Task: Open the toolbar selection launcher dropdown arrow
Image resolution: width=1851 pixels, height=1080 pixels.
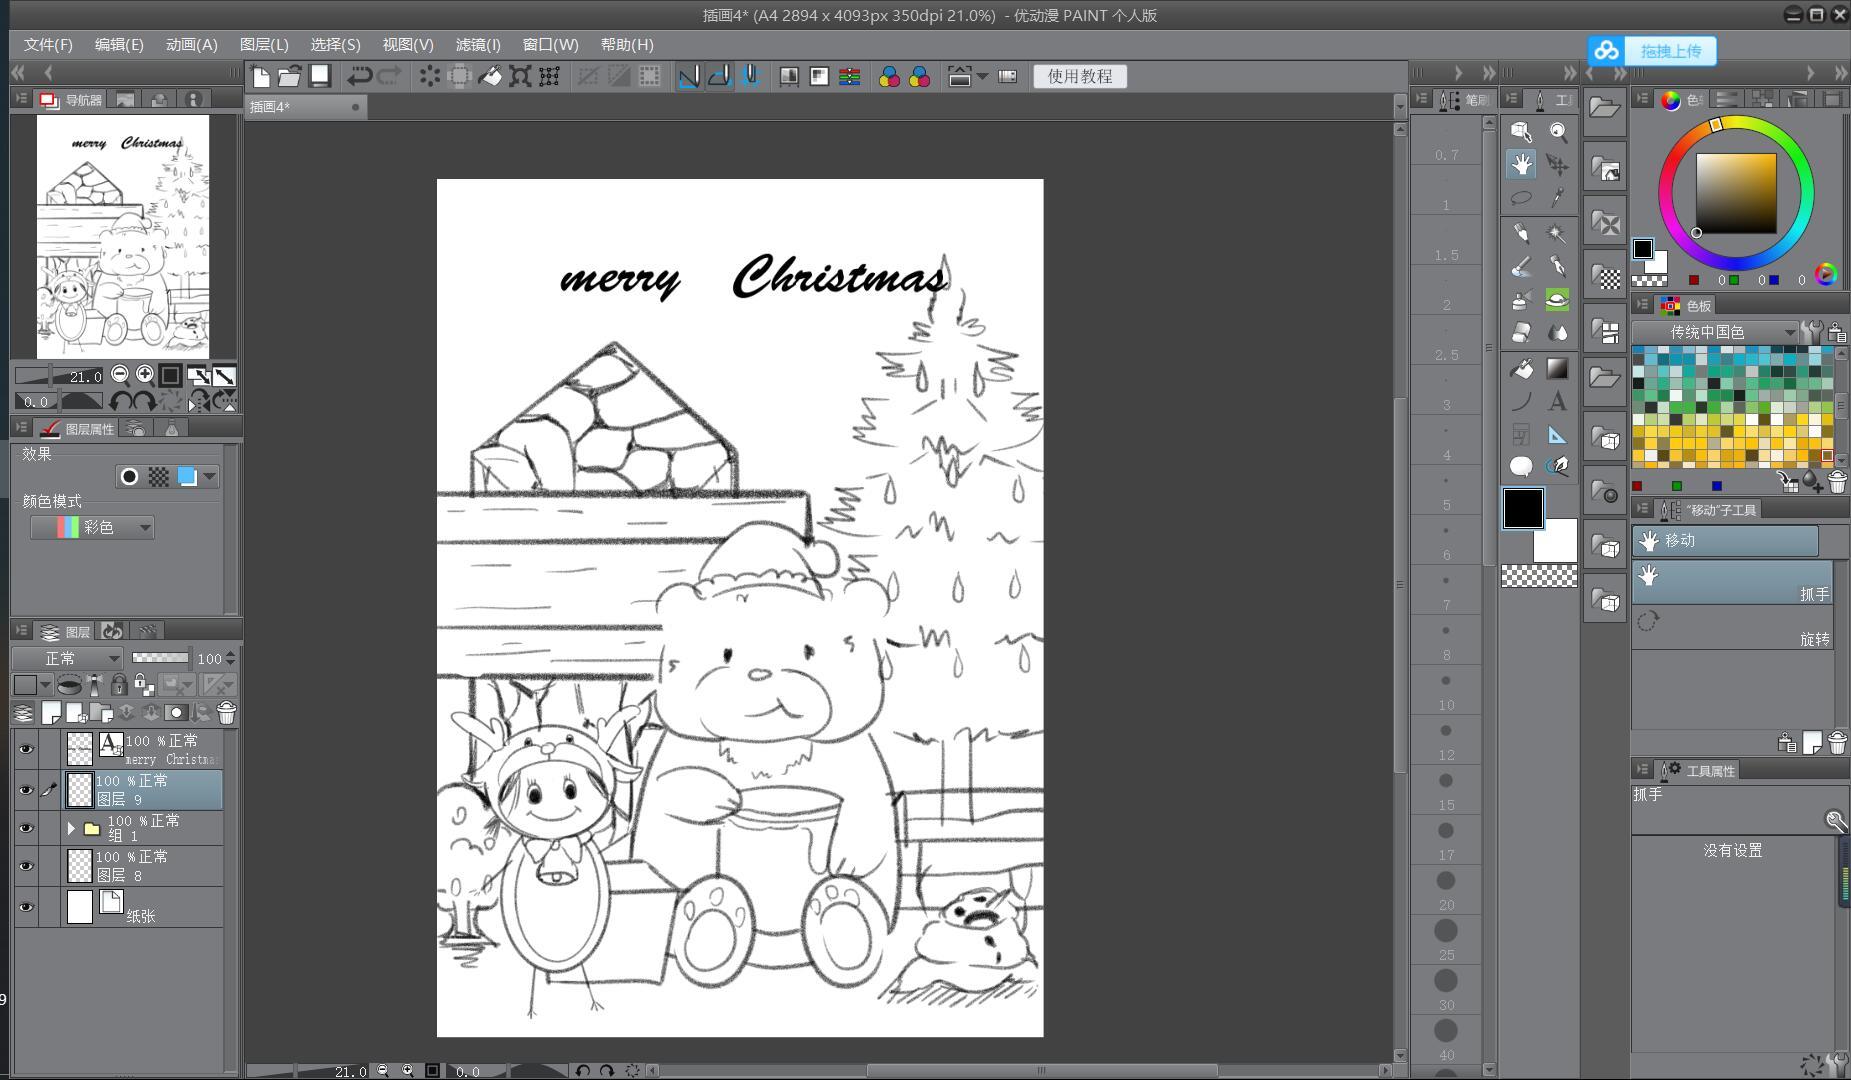Action: (x=982, y=76)
